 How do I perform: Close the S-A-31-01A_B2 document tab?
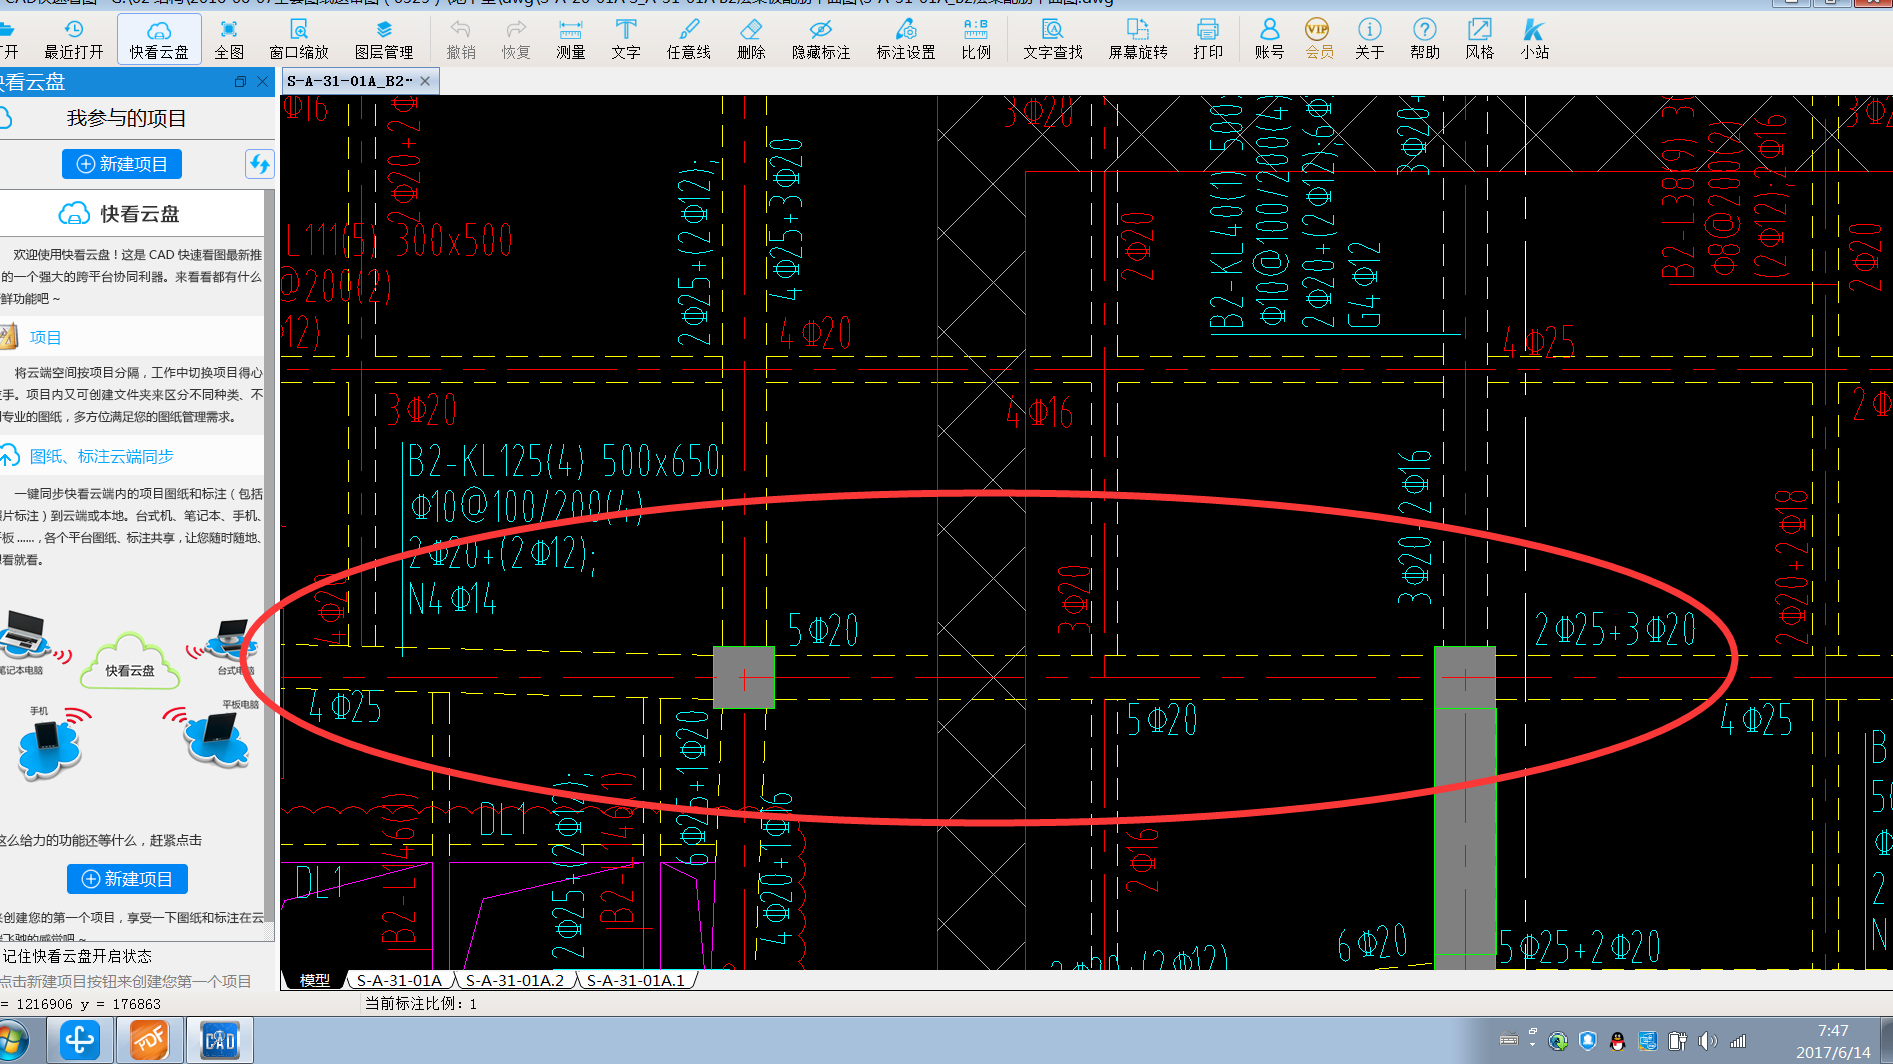[x=425, y=81]
